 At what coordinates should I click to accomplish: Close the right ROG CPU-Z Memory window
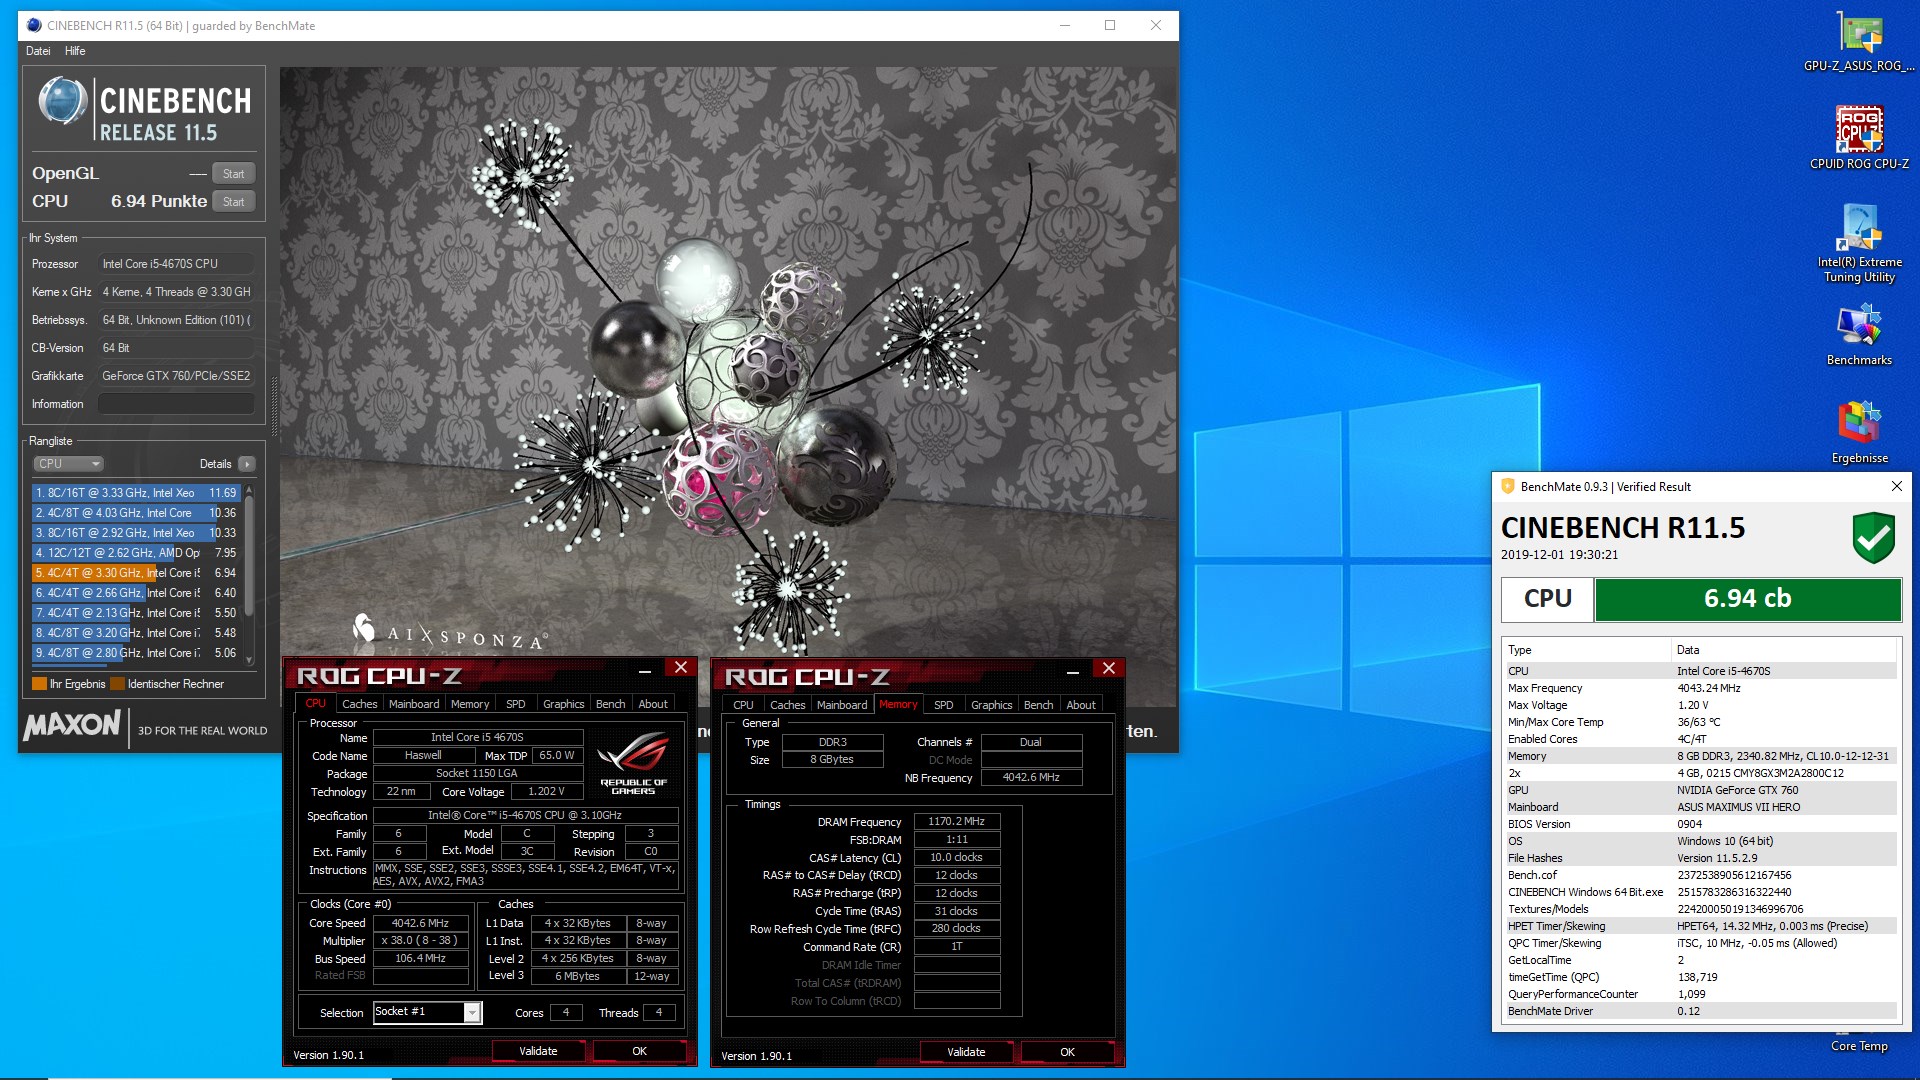coord(1109,668)
